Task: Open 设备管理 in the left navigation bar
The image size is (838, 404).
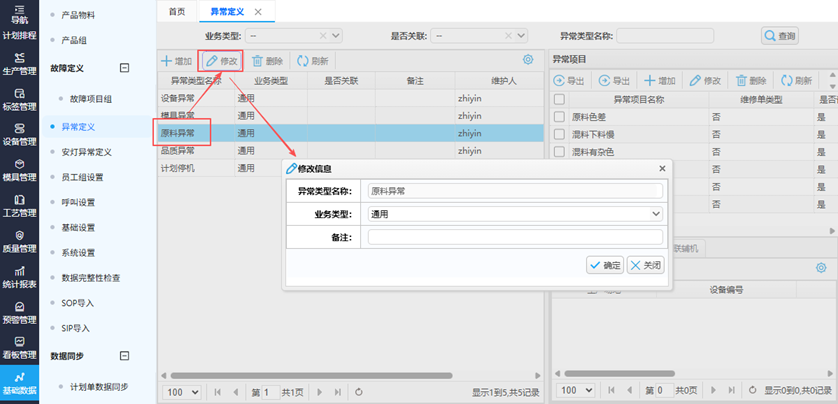Action: tap(20, 134)
